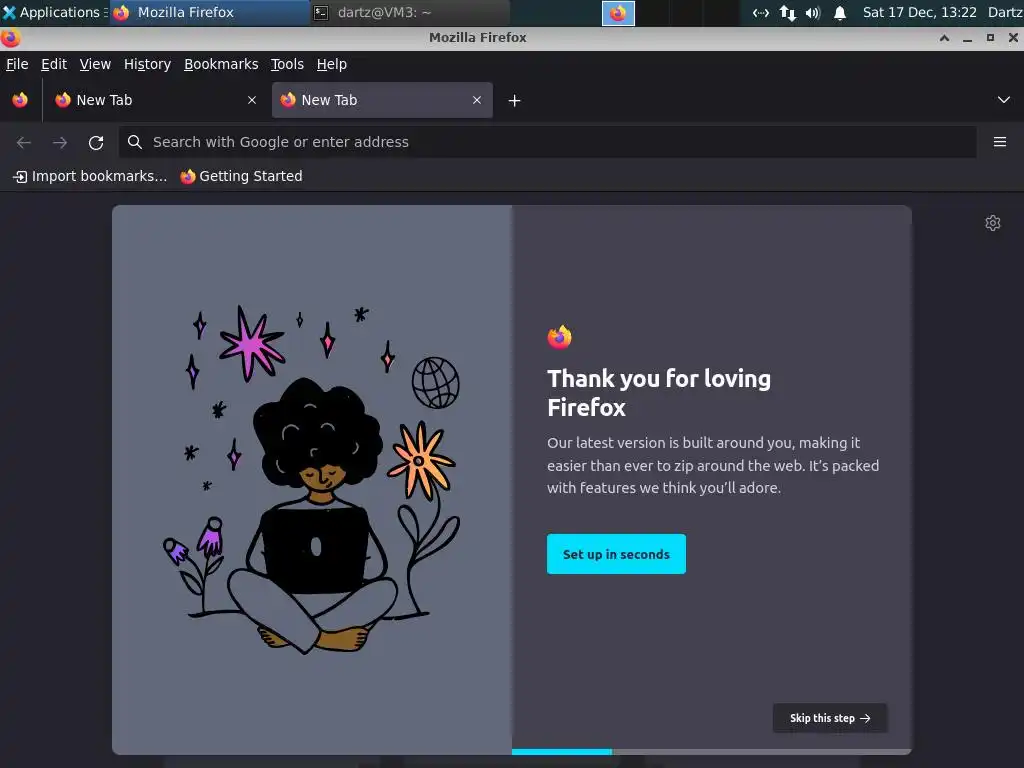Reload the current page
The height and width of the screenshot is (768, 1024).
tap(96, 142)
